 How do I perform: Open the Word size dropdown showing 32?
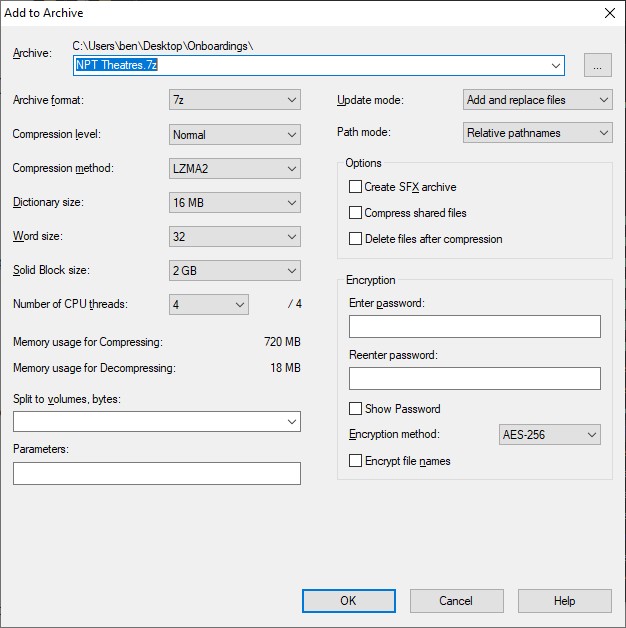click(234, 237)
